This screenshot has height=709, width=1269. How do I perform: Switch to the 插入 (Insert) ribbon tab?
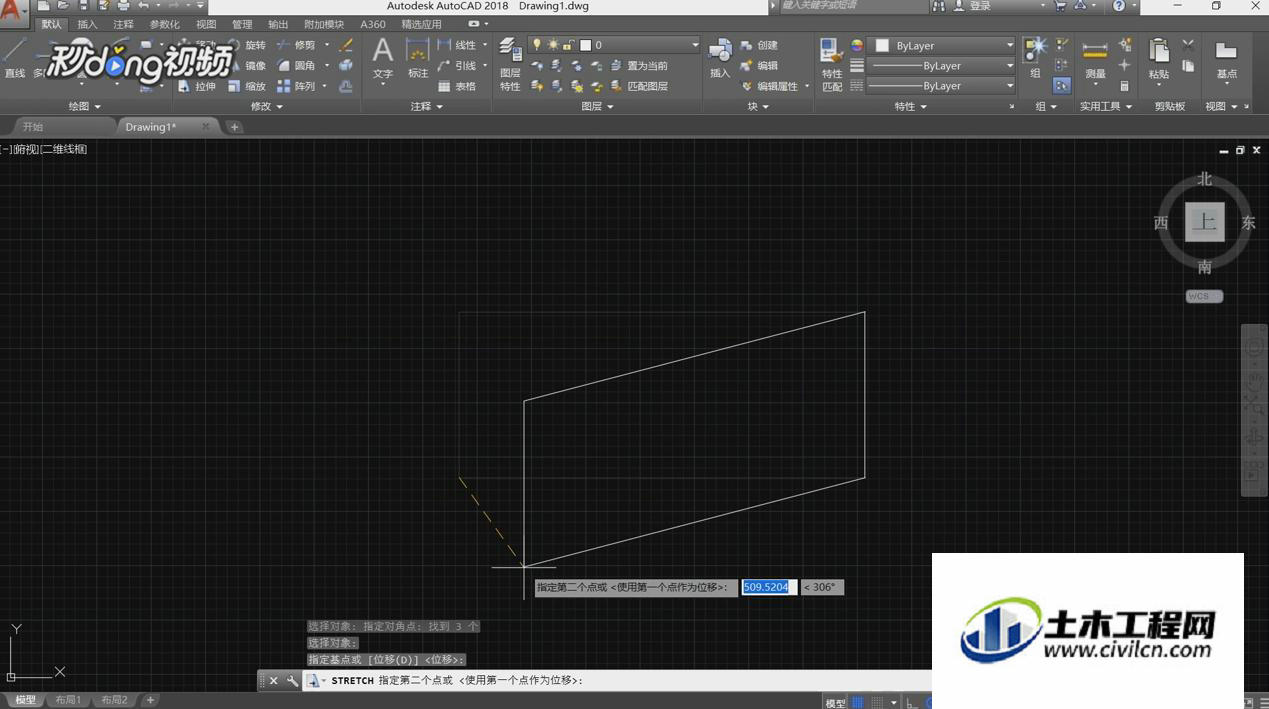coord(87,24)
